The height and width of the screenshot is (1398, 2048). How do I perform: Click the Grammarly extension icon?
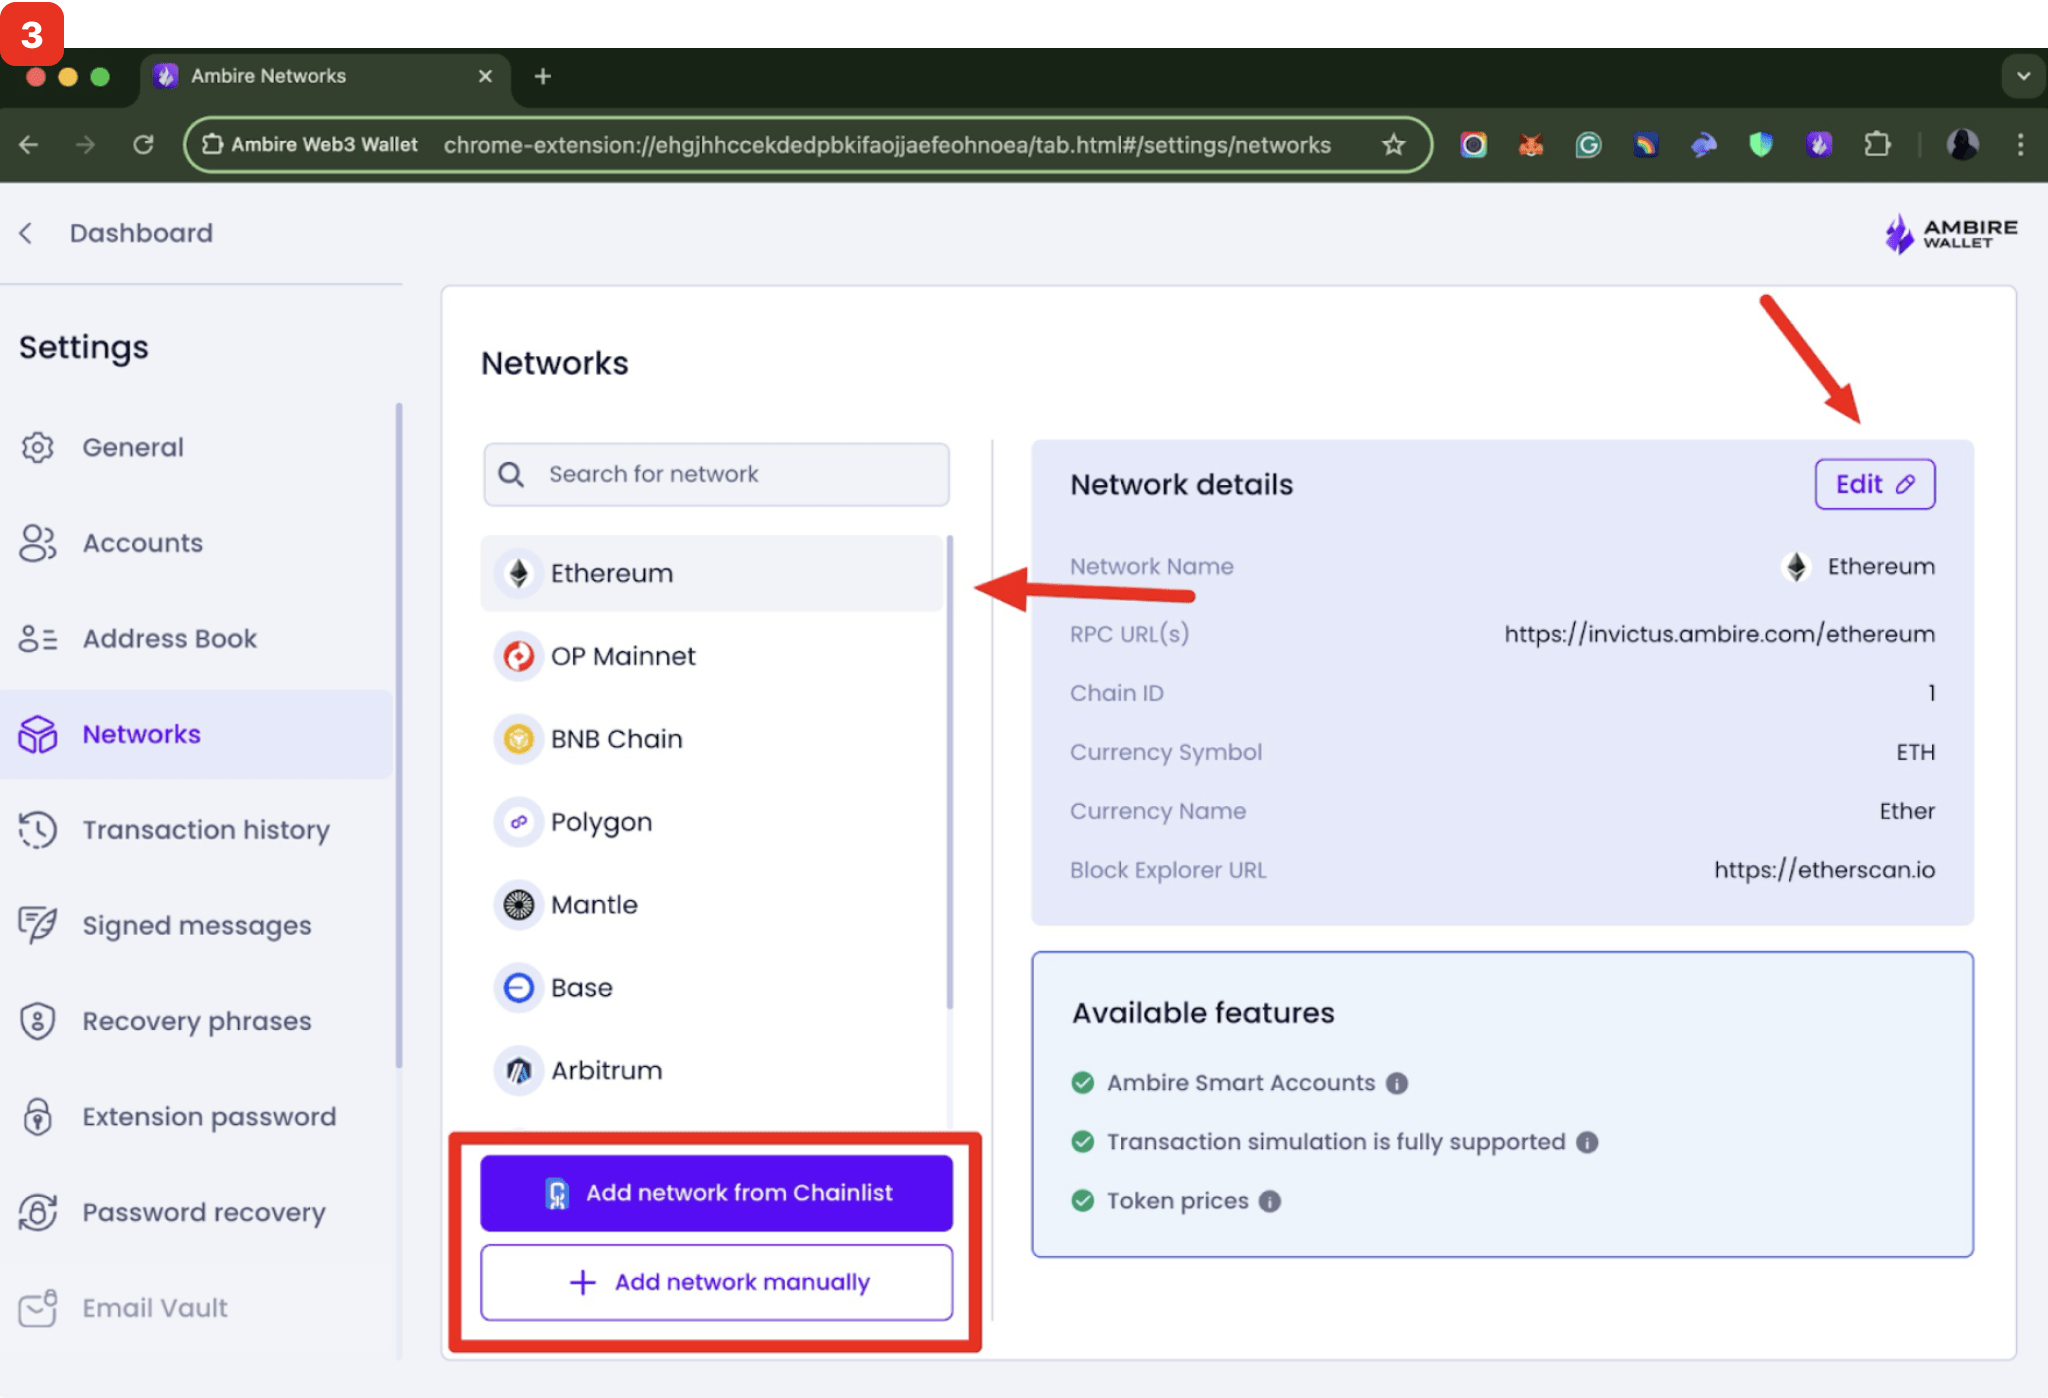click(x=1588, y=144)
